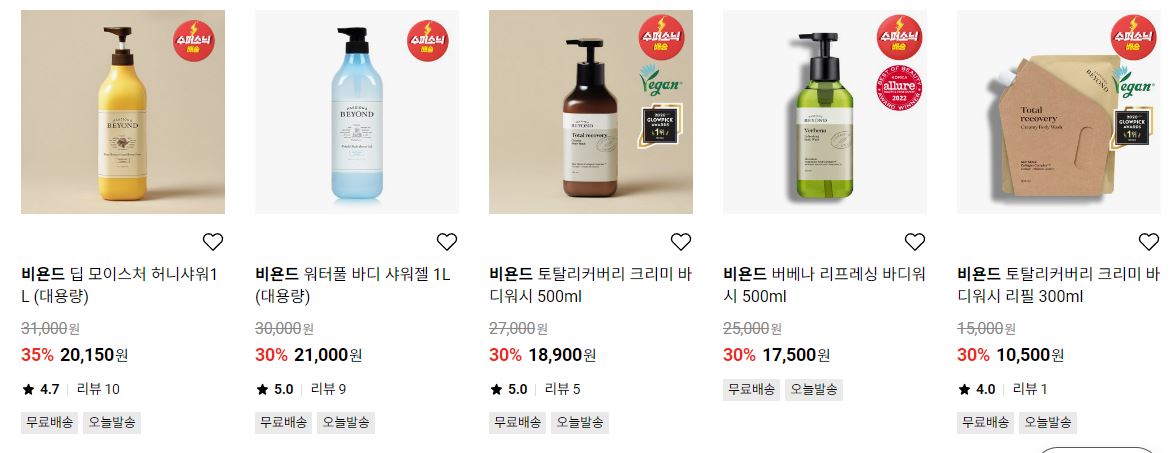Open the 비욘드 워터풀 바디 샤워젤 1L link

pyautogui.click(x=353, y=285)
